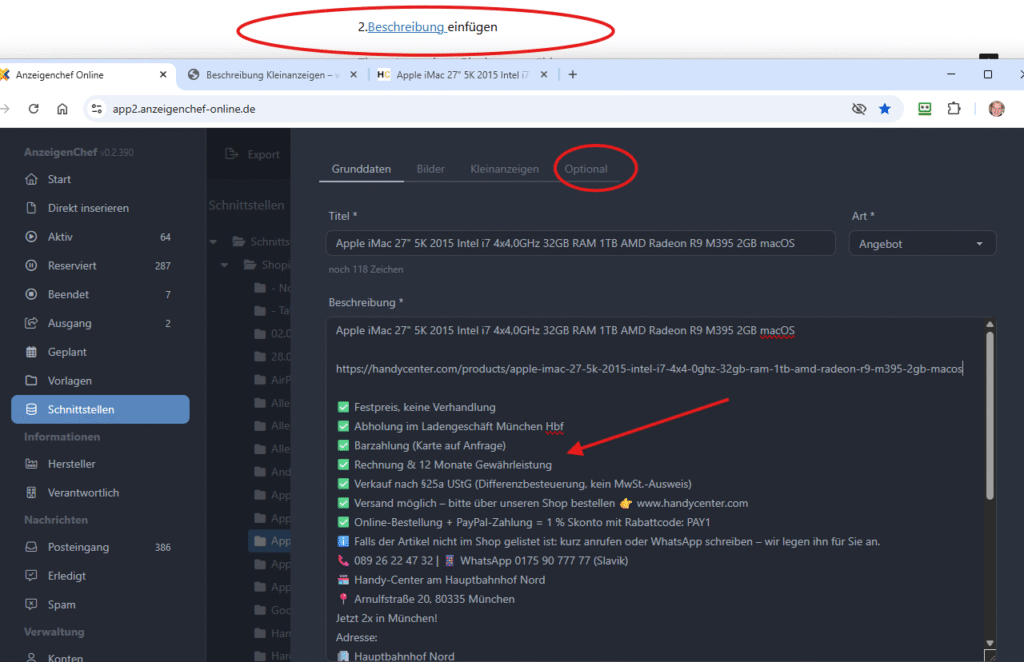Open the browser extensions puzzle icon
1024x662 pixels.
pyautogui.click(x=953, y=109)
